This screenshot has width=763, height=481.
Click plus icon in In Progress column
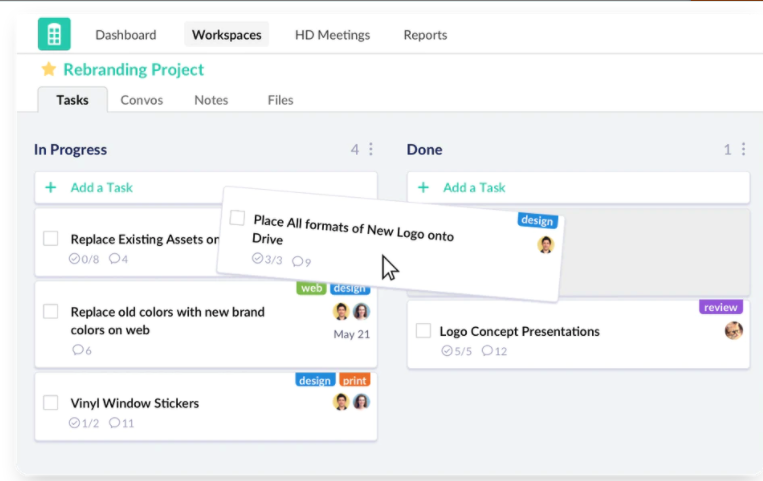coord(50,187)
